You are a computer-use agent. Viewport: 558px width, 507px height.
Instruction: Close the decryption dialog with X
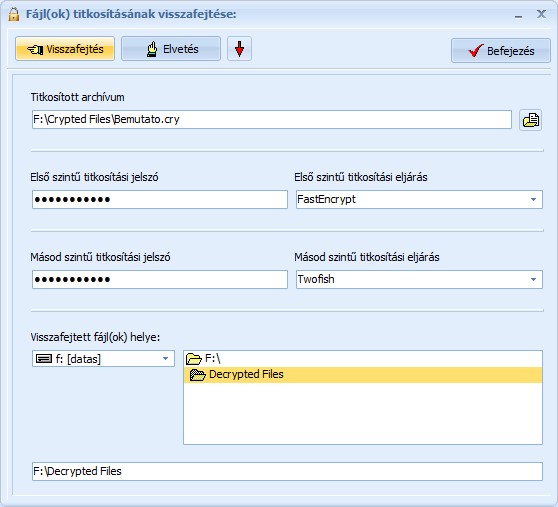pyautogui.click(x=541, y=14)
